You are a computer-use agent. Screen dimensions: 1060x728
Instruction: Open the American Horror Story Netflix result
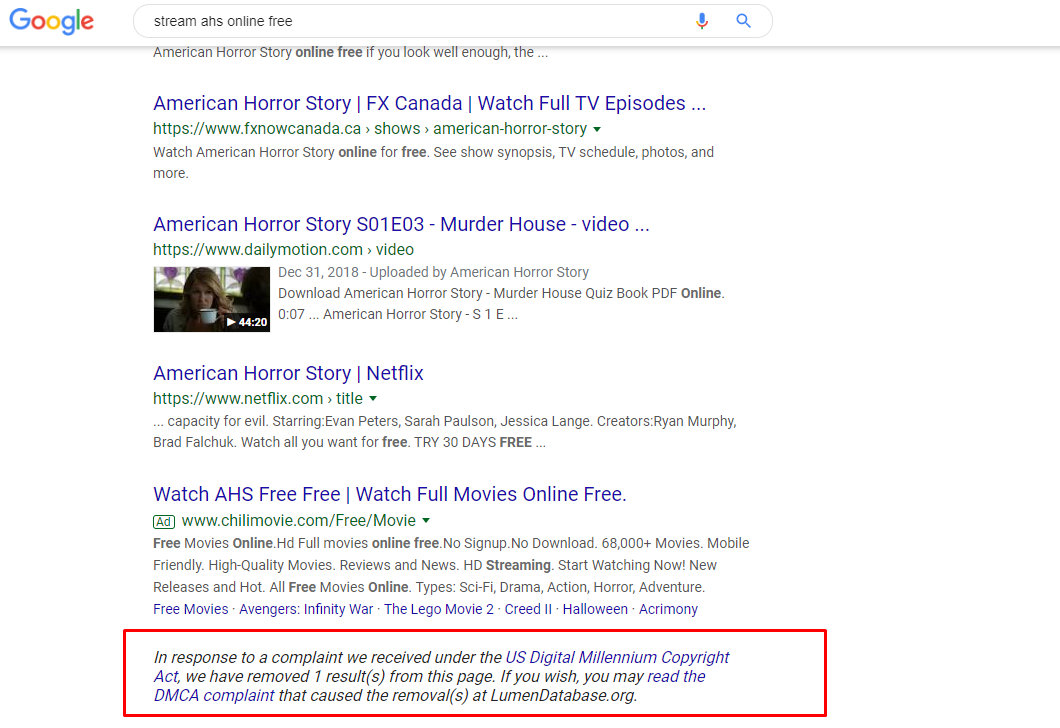click(288, 373)
